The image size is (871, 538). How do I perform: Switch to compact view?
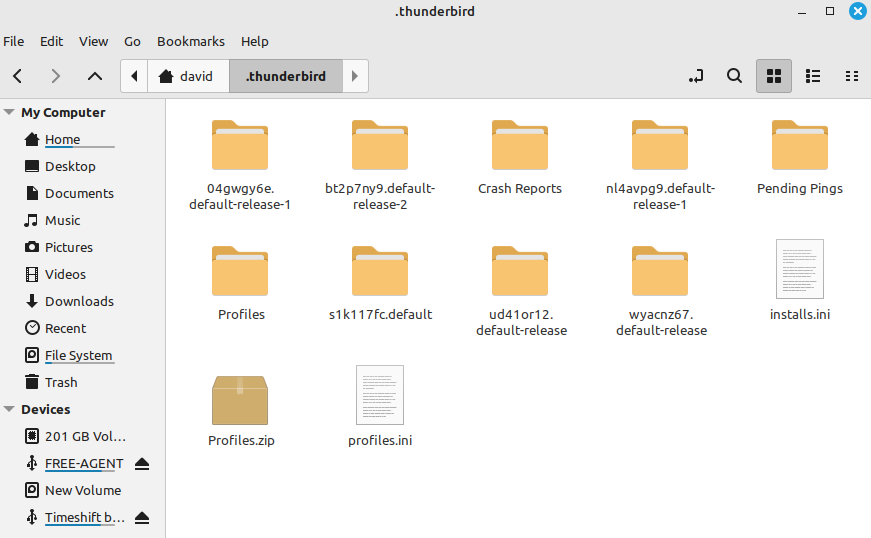[x=852, y=76]
